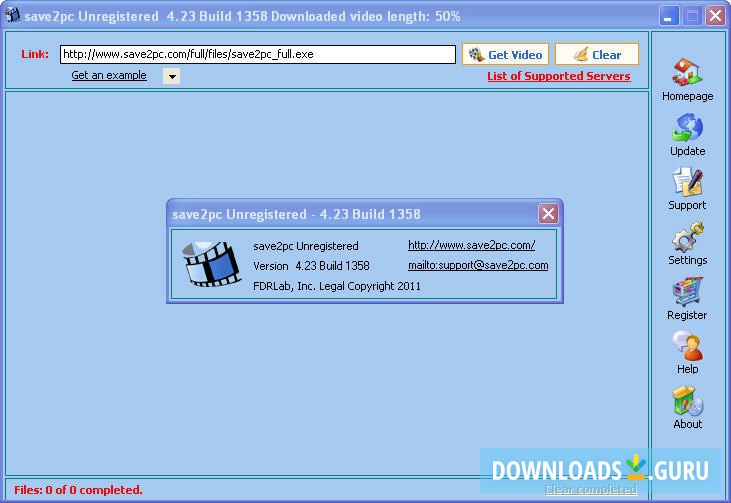Click into the Link URL input field
The width and height of the screenshot is (731, 503).
click(x=258, y=55)
